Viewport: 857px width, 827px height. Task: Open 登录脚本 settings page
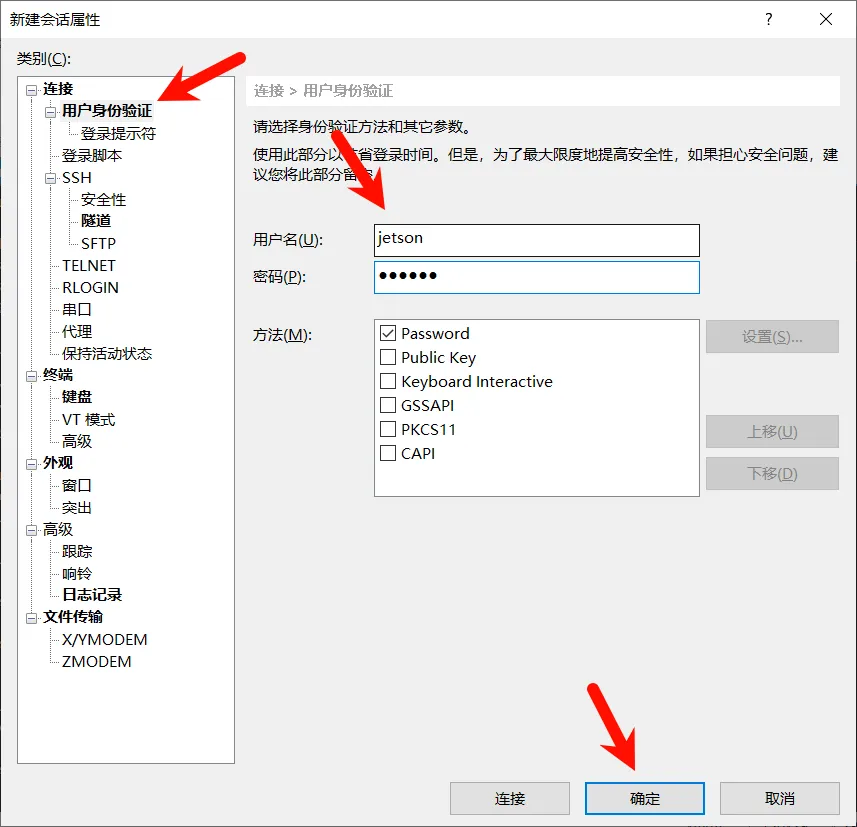(92, 156)
